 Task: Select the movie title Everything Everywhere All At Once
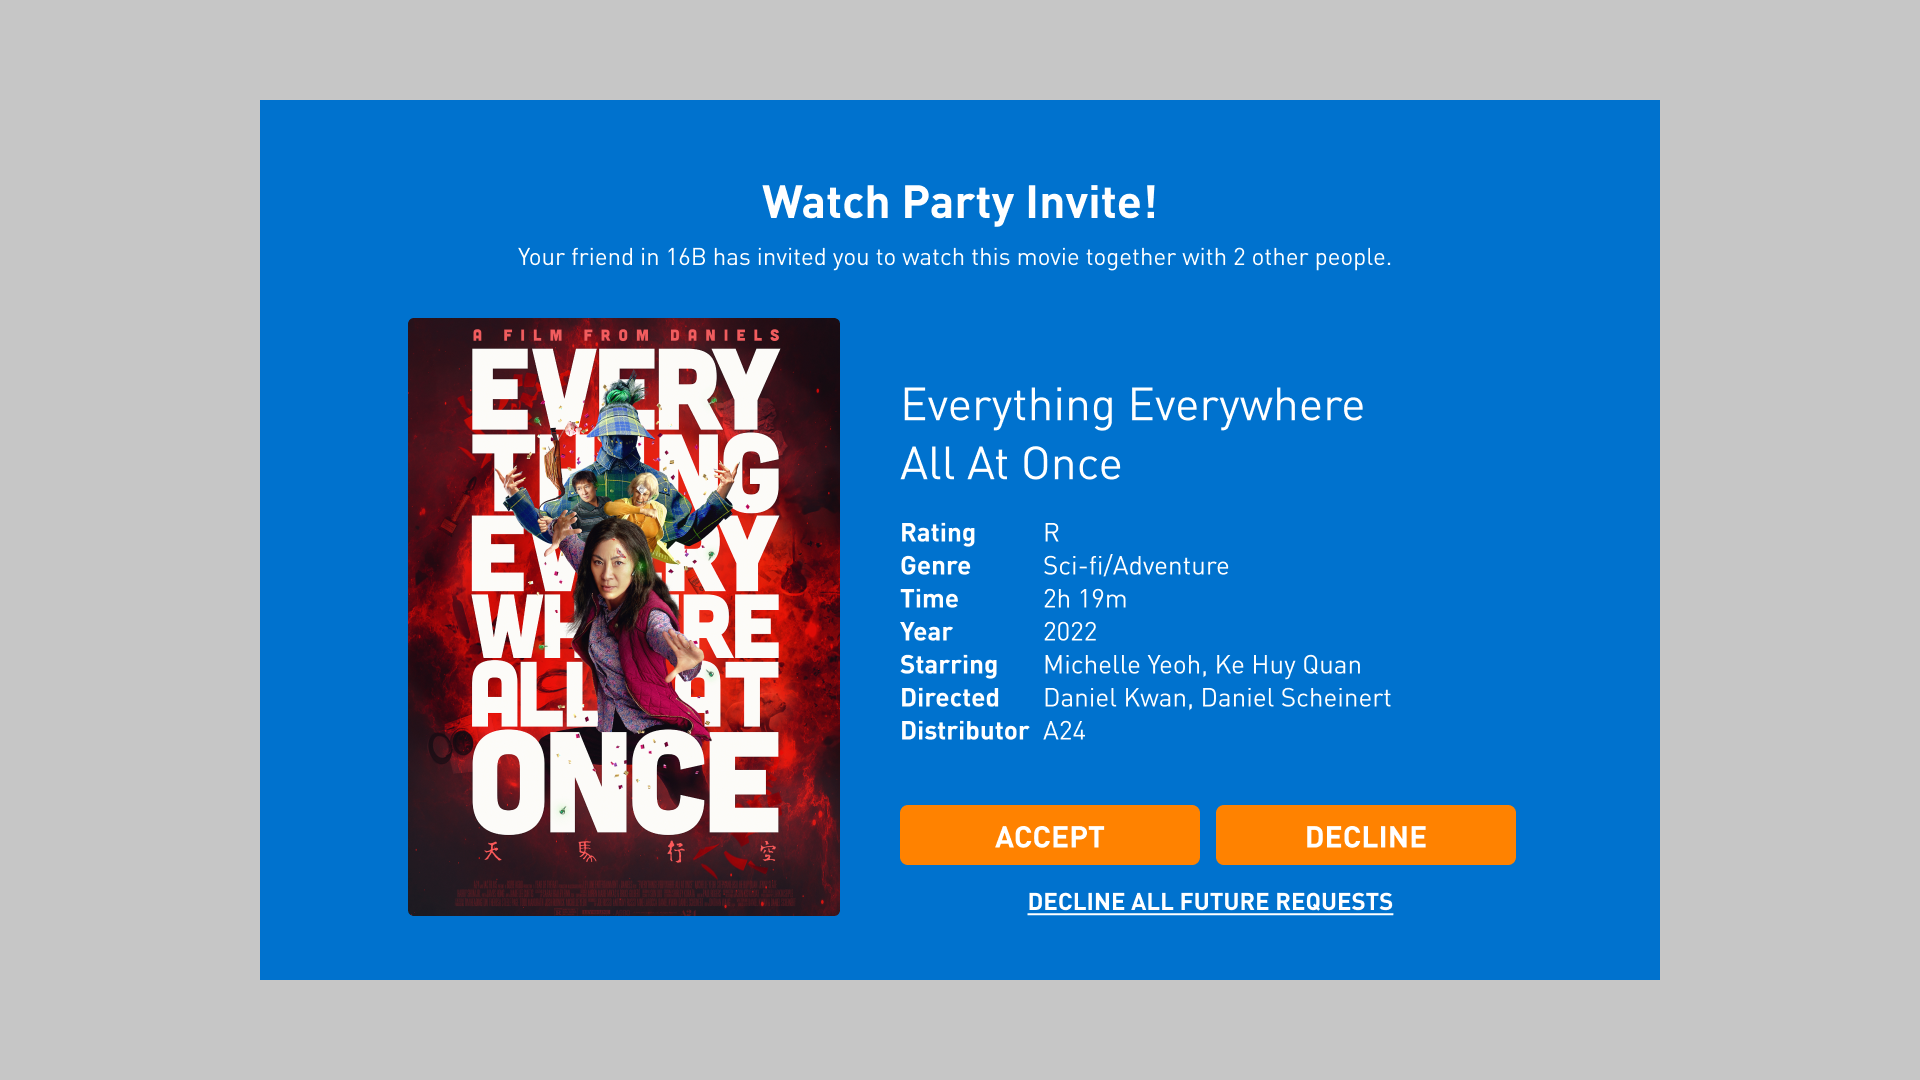click(x=1132, y=433)
